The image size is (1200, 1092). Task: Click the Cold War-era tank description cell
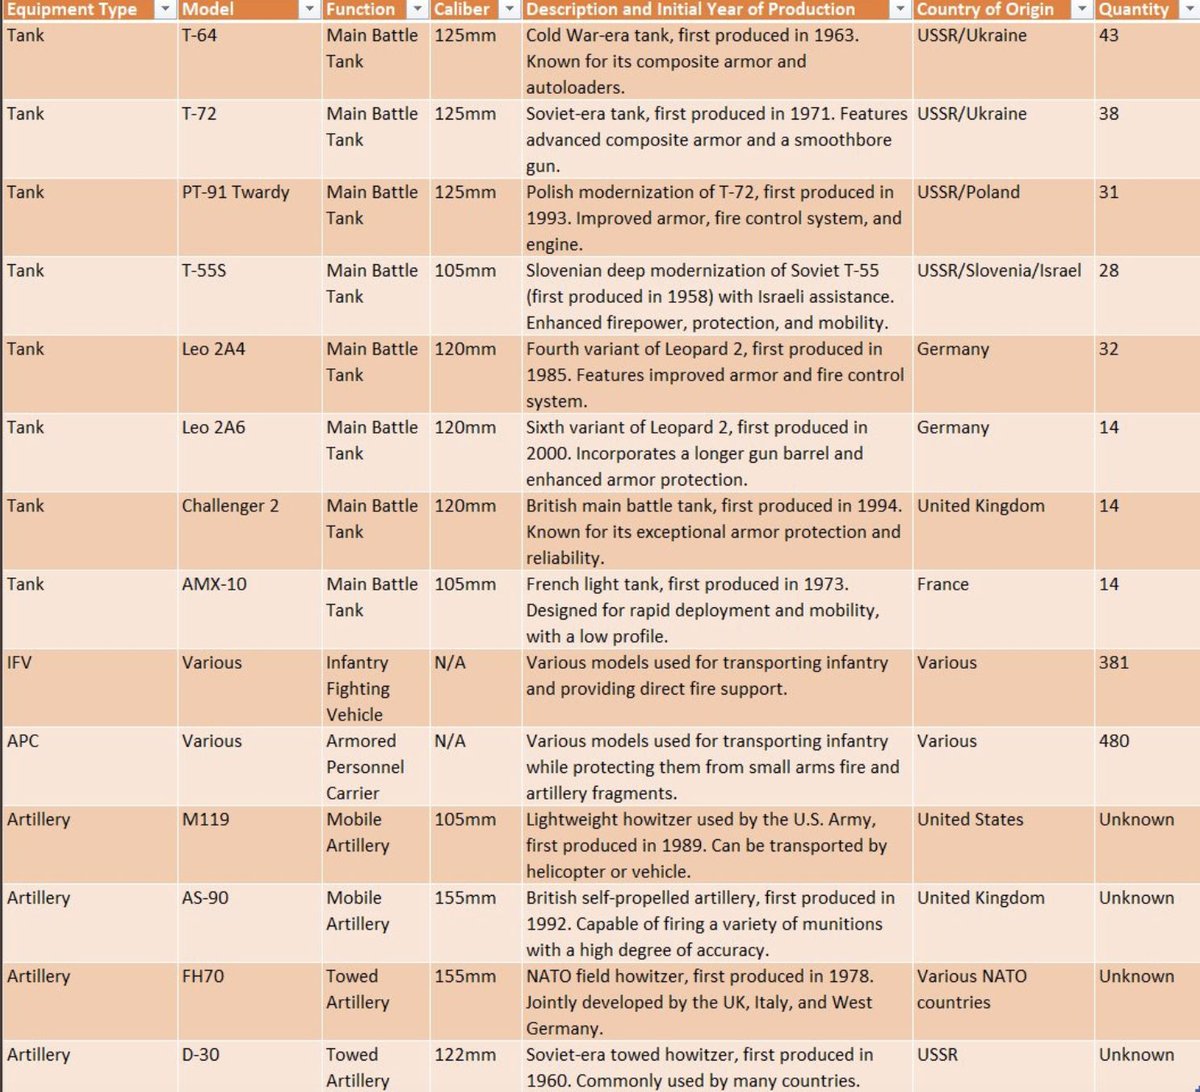[717, 61]
